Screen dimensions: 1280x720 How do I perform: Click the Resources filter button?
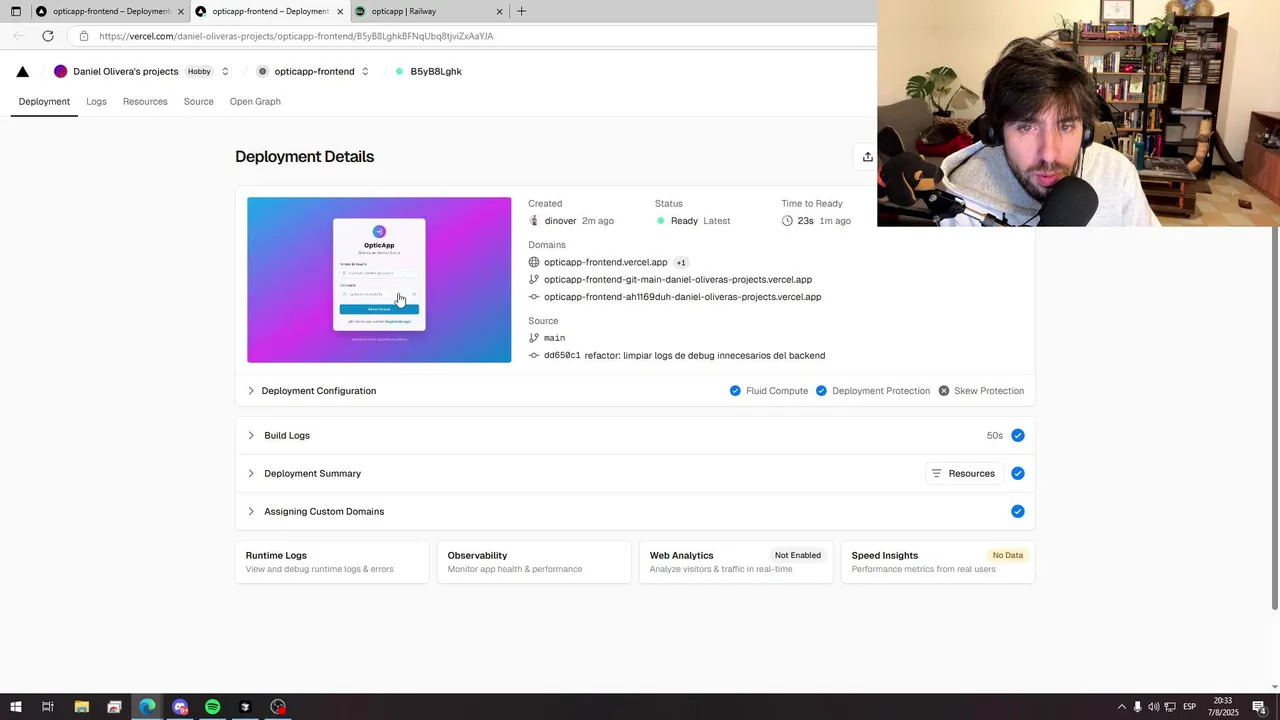coord(964,473)
